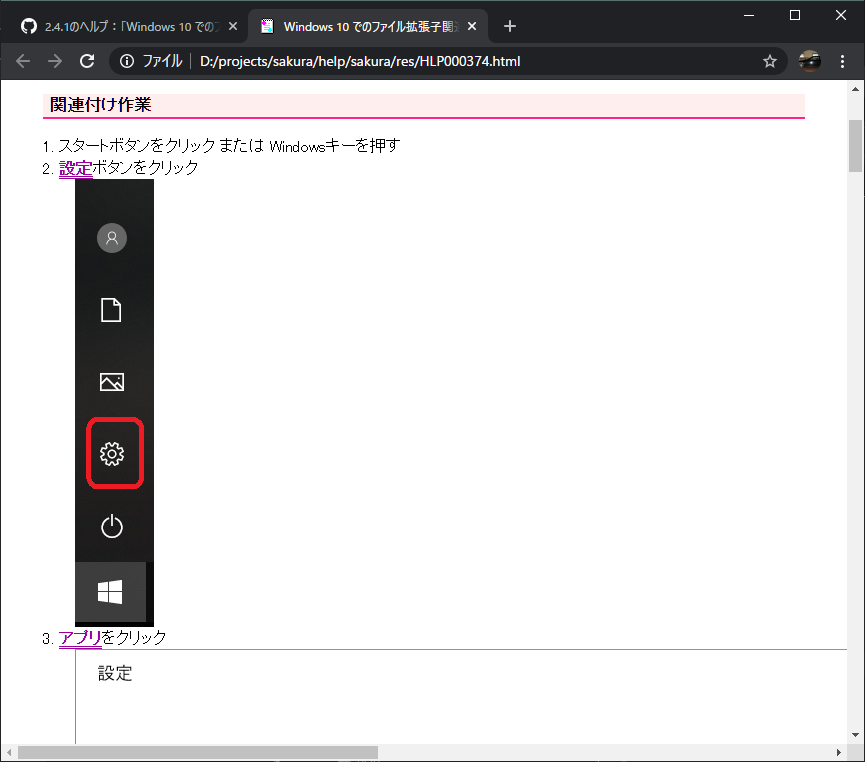865x762 pixels.
Task: Click the horizontal scrollbar right arrow
Action: point(839,753)
